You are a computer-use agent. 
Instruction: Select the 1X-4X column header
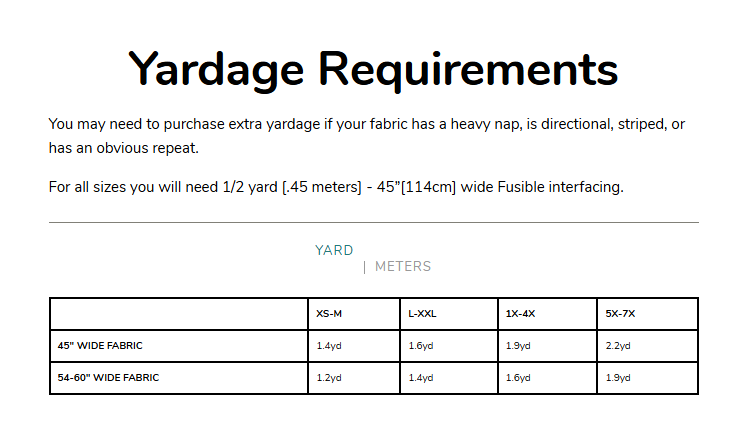(520, 314)
